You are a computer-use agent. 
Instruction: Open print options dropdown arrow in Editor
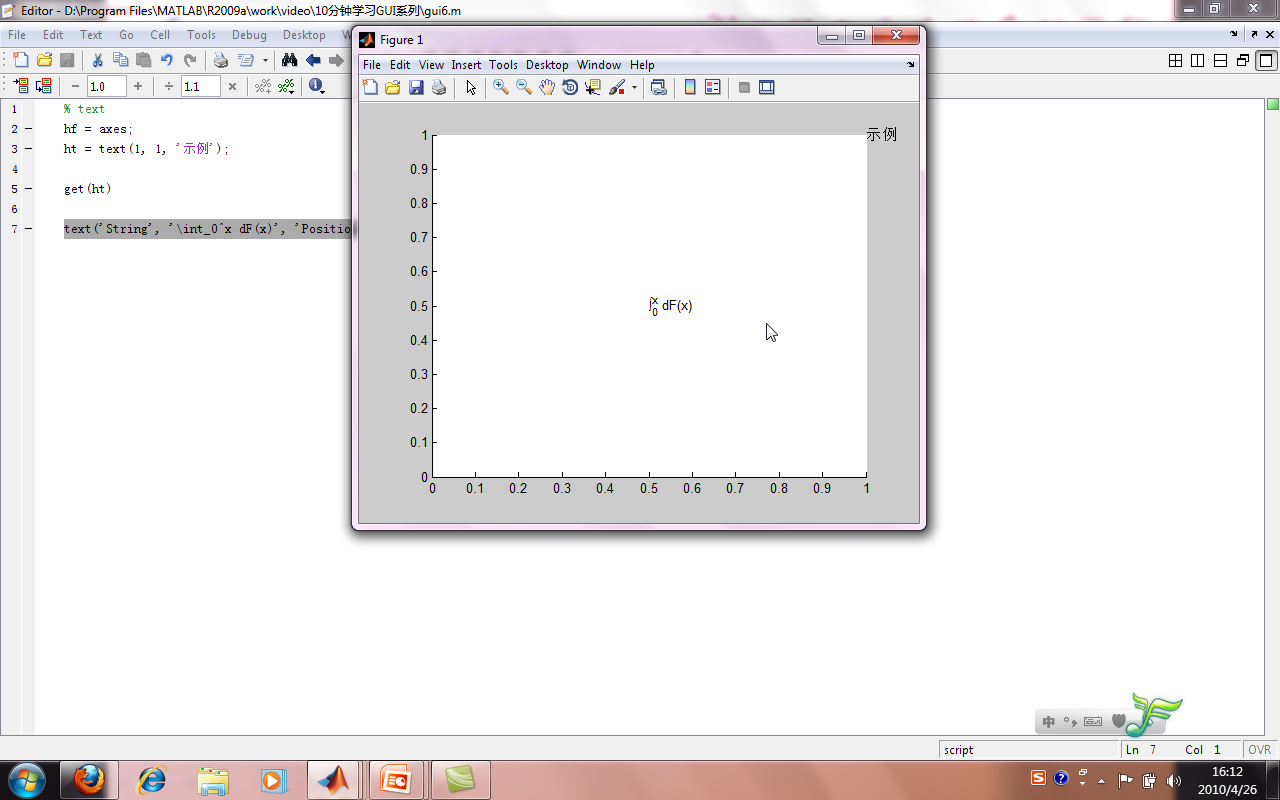coord(265,61)
